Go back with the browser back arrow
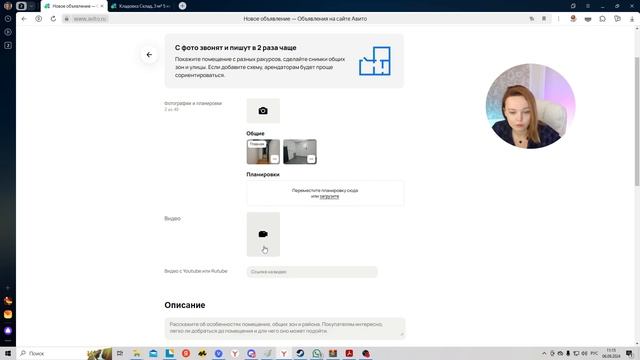Screen dimensions: 640x360 pos(24,19)
